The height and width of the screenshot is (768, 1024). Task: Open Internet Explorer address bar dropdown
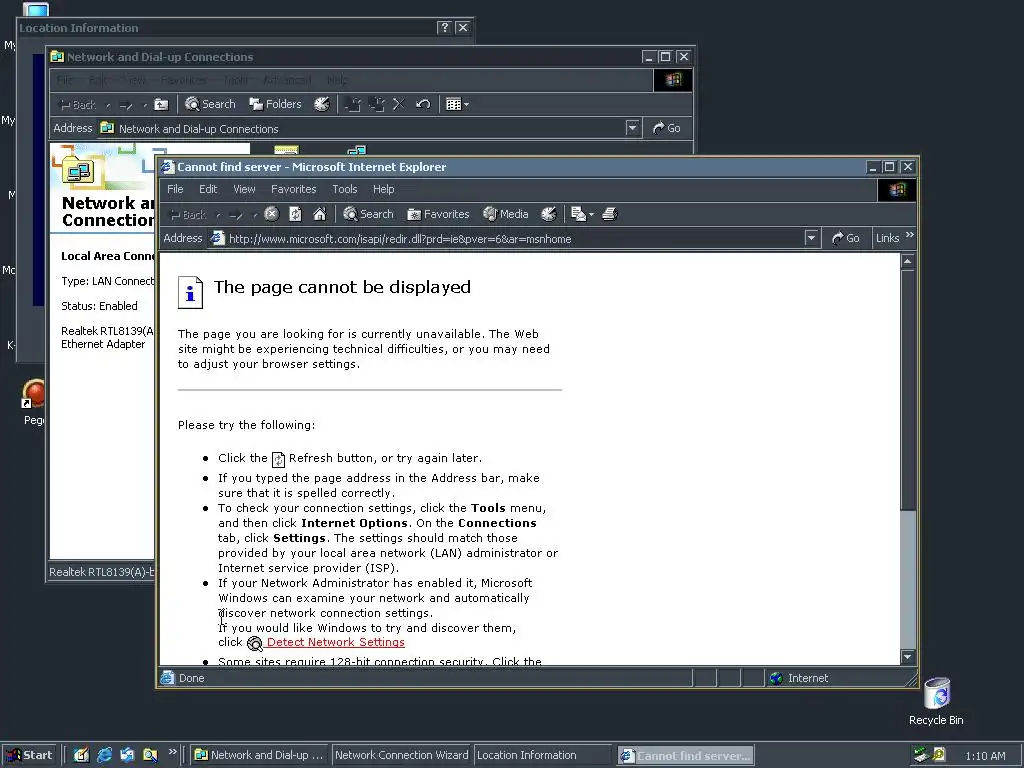pos(811,238)
